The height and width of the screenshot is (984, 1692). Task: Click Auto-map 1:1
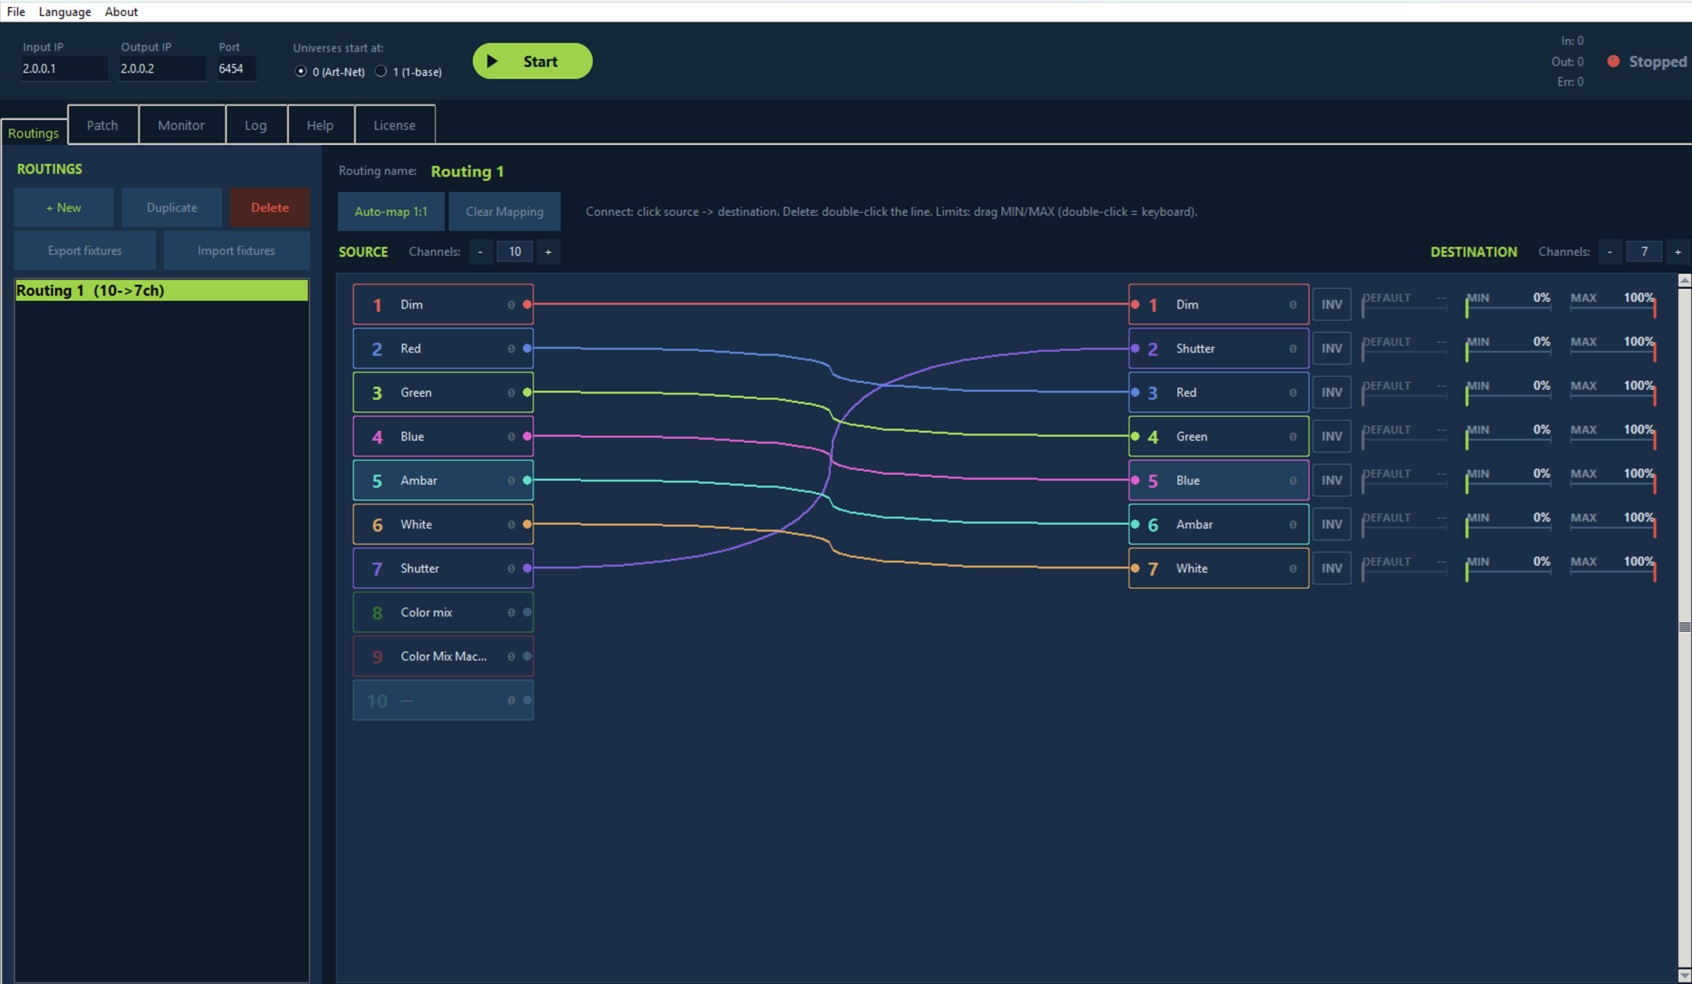click(x=391, y=211)
